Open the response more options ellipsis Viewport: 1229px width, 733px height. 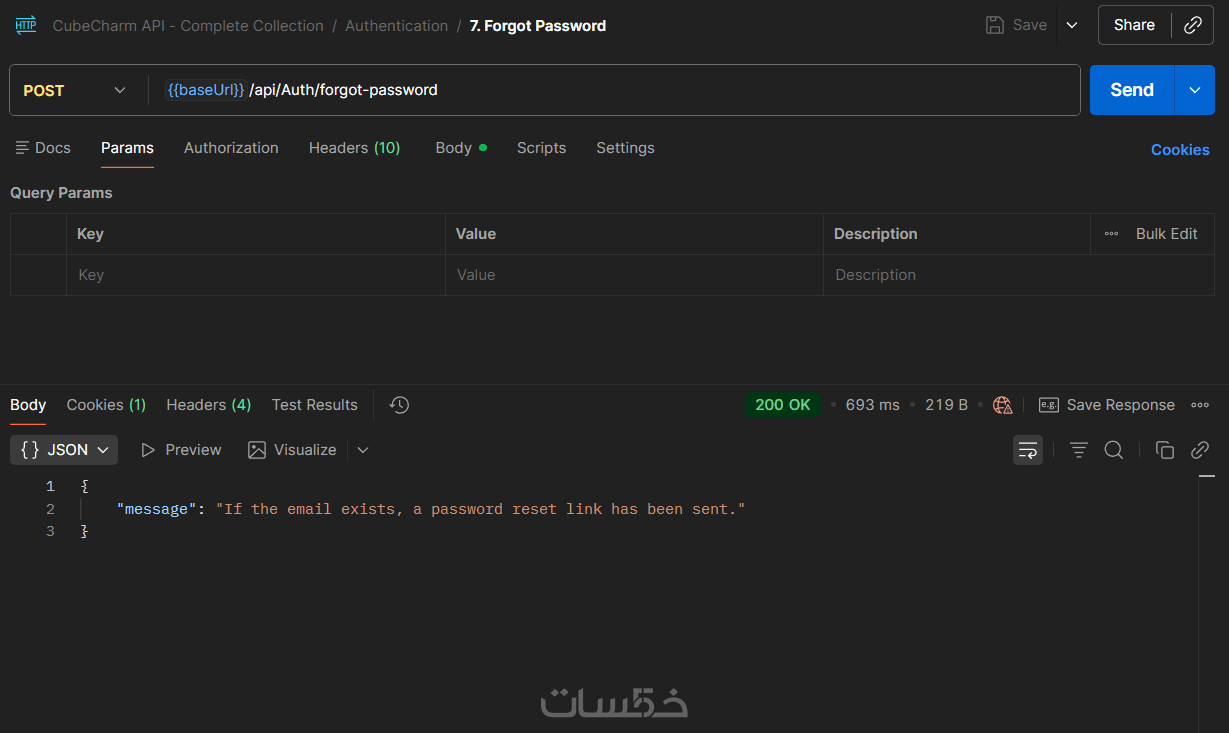1200,405
